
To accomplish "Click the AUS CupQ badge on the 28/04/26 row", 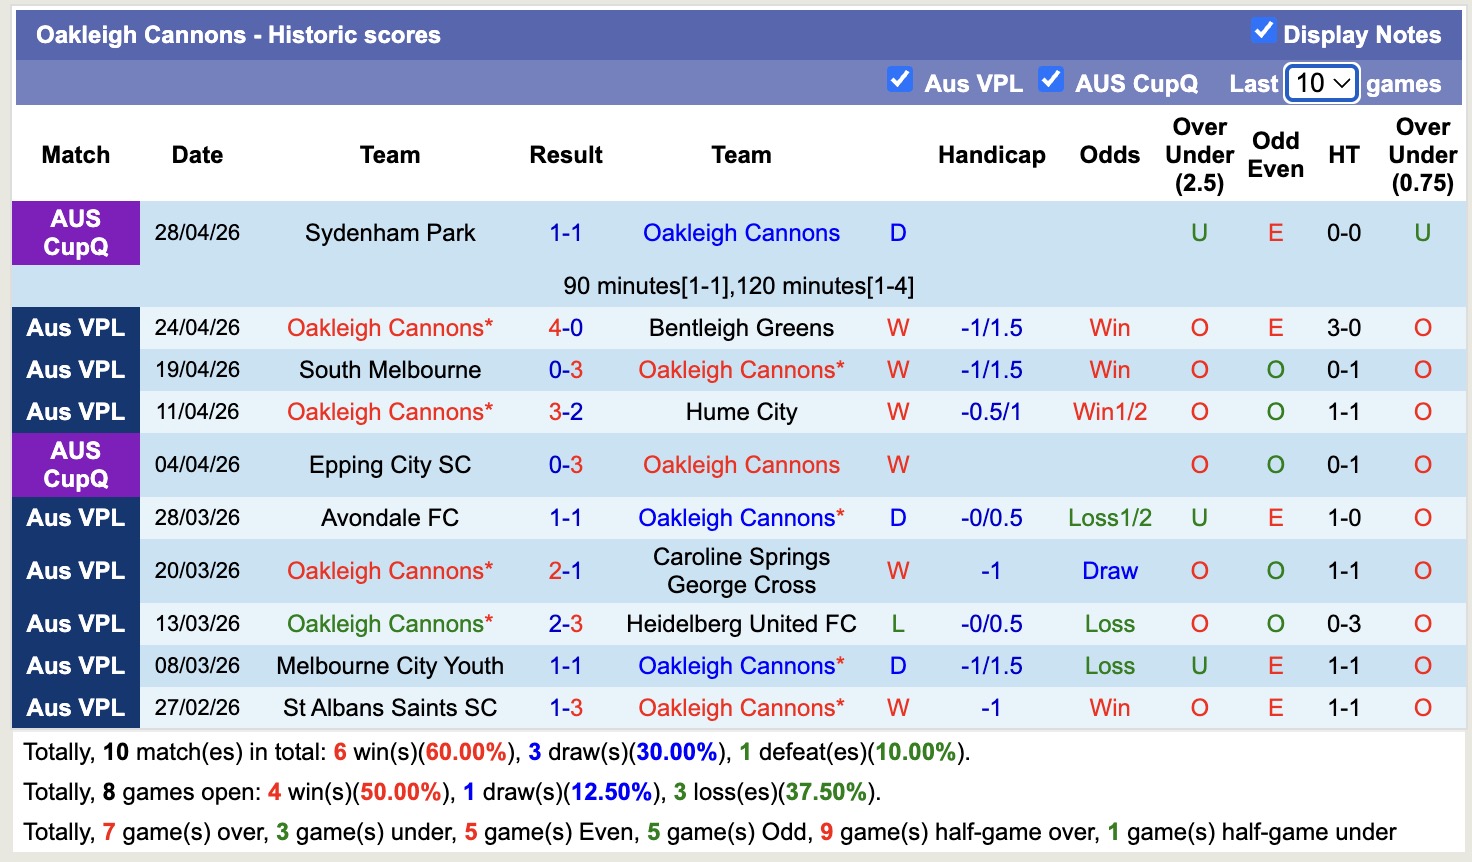I will tap(75, 233).
